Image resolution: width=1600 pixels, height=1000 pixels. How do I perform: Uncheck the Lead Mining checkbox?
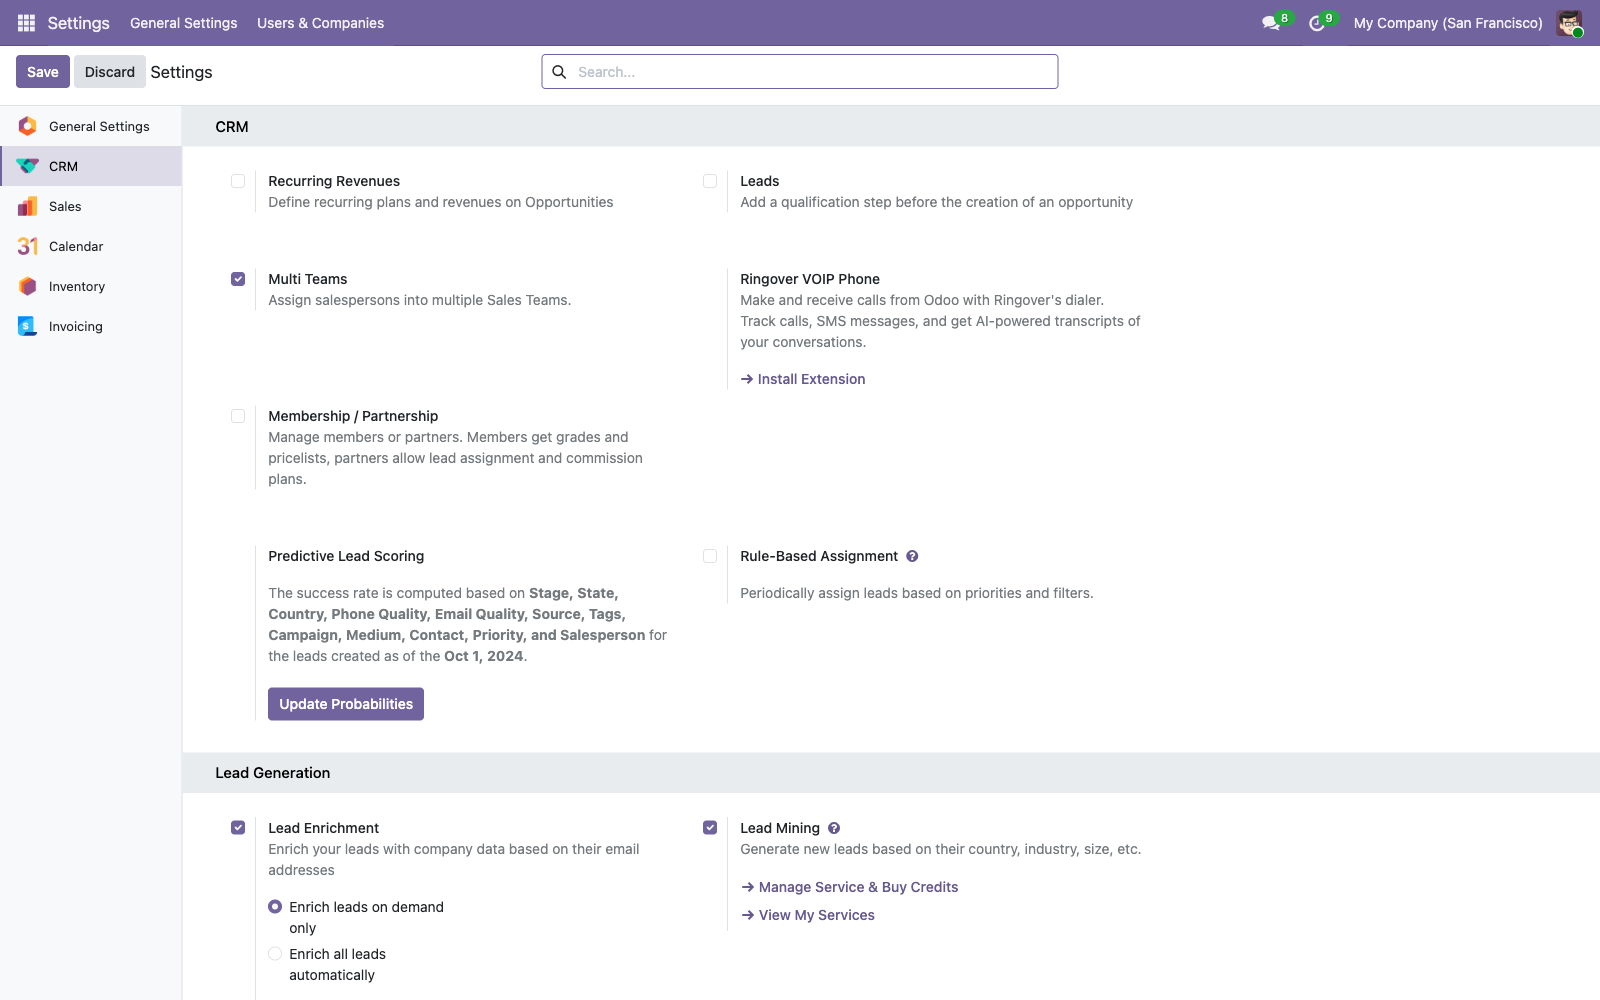click(x=710, y=828)
